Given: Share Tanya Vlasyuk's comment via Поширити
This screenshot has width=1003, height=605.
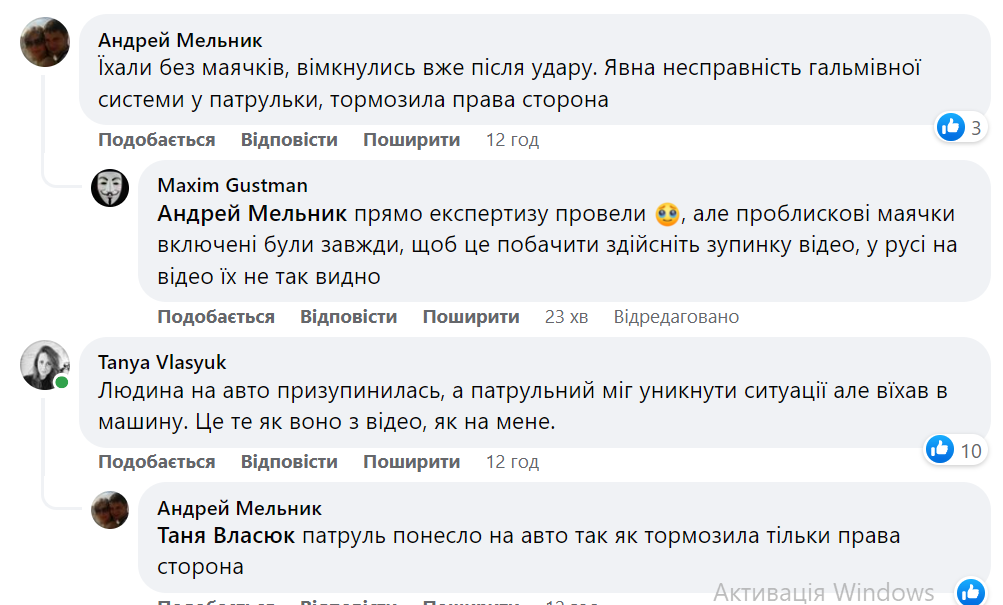Looking at the screenshot, I should click(411, 462).
